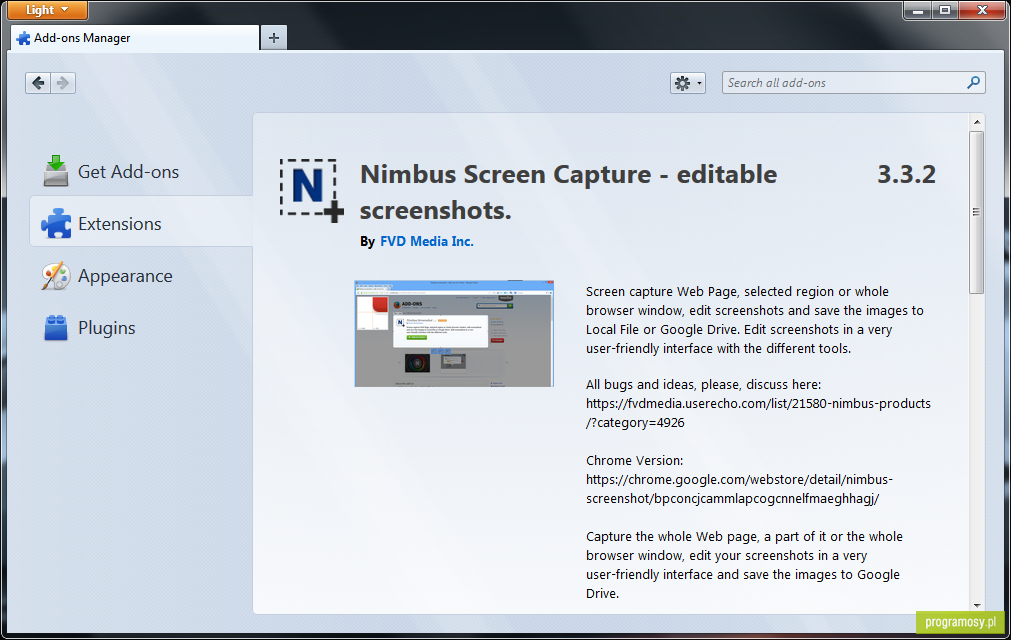Click the version number 3.3.2
The width and height of the screenshot is (1011, 640).
click(x=907, y=175)
